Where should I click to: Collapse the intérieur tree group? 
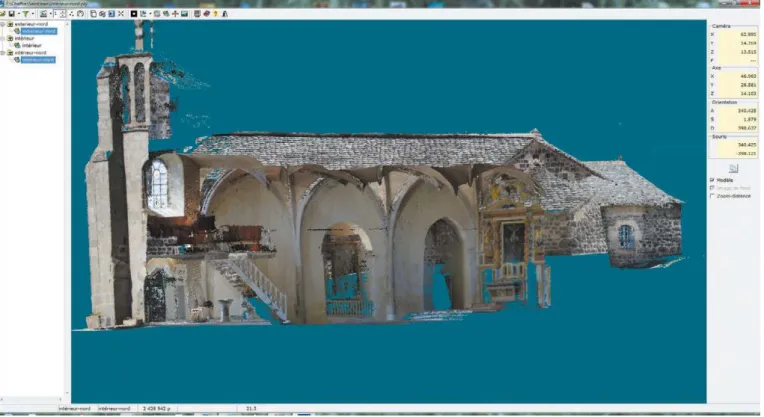(2, 38)
